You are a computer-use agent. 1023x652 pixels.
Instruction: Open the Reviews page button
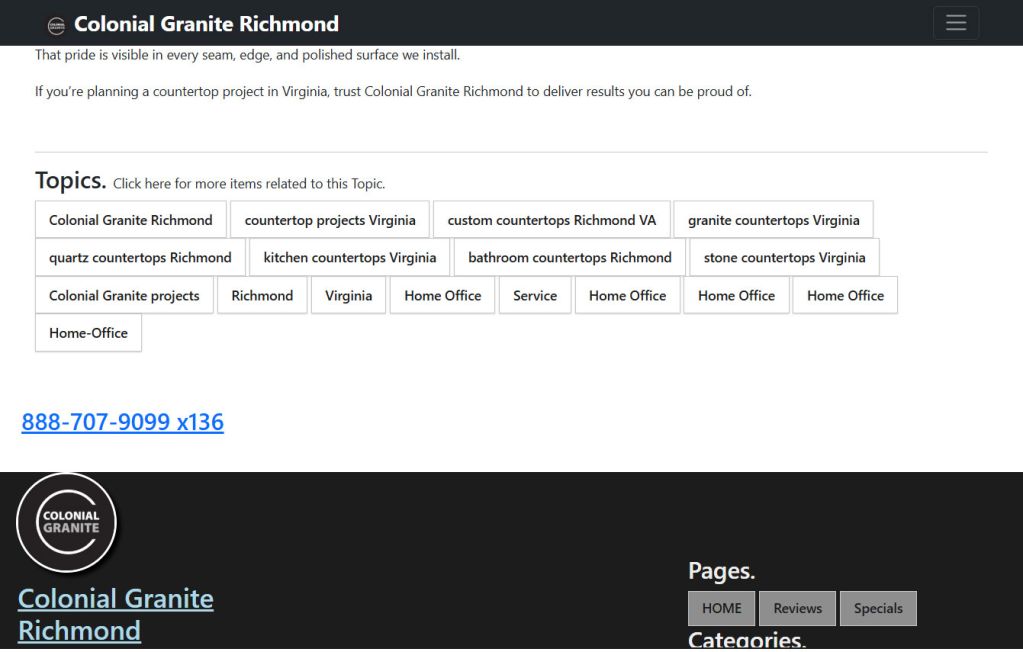797,608
